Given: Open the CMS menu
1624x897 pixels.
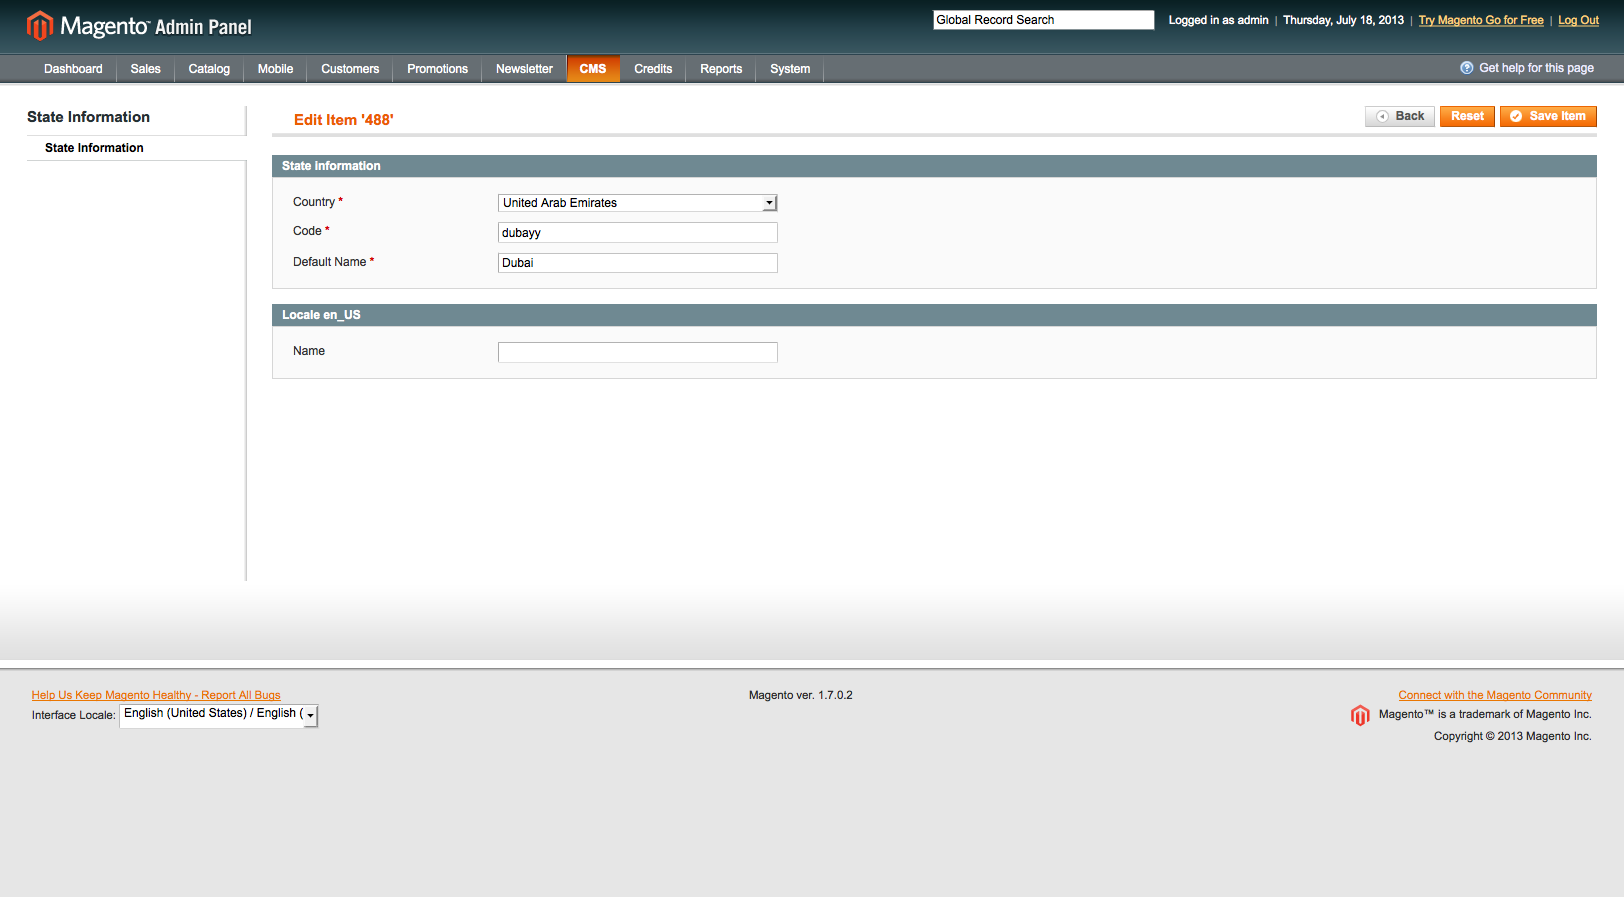Looking at the screenshot, I should (593, 69).
